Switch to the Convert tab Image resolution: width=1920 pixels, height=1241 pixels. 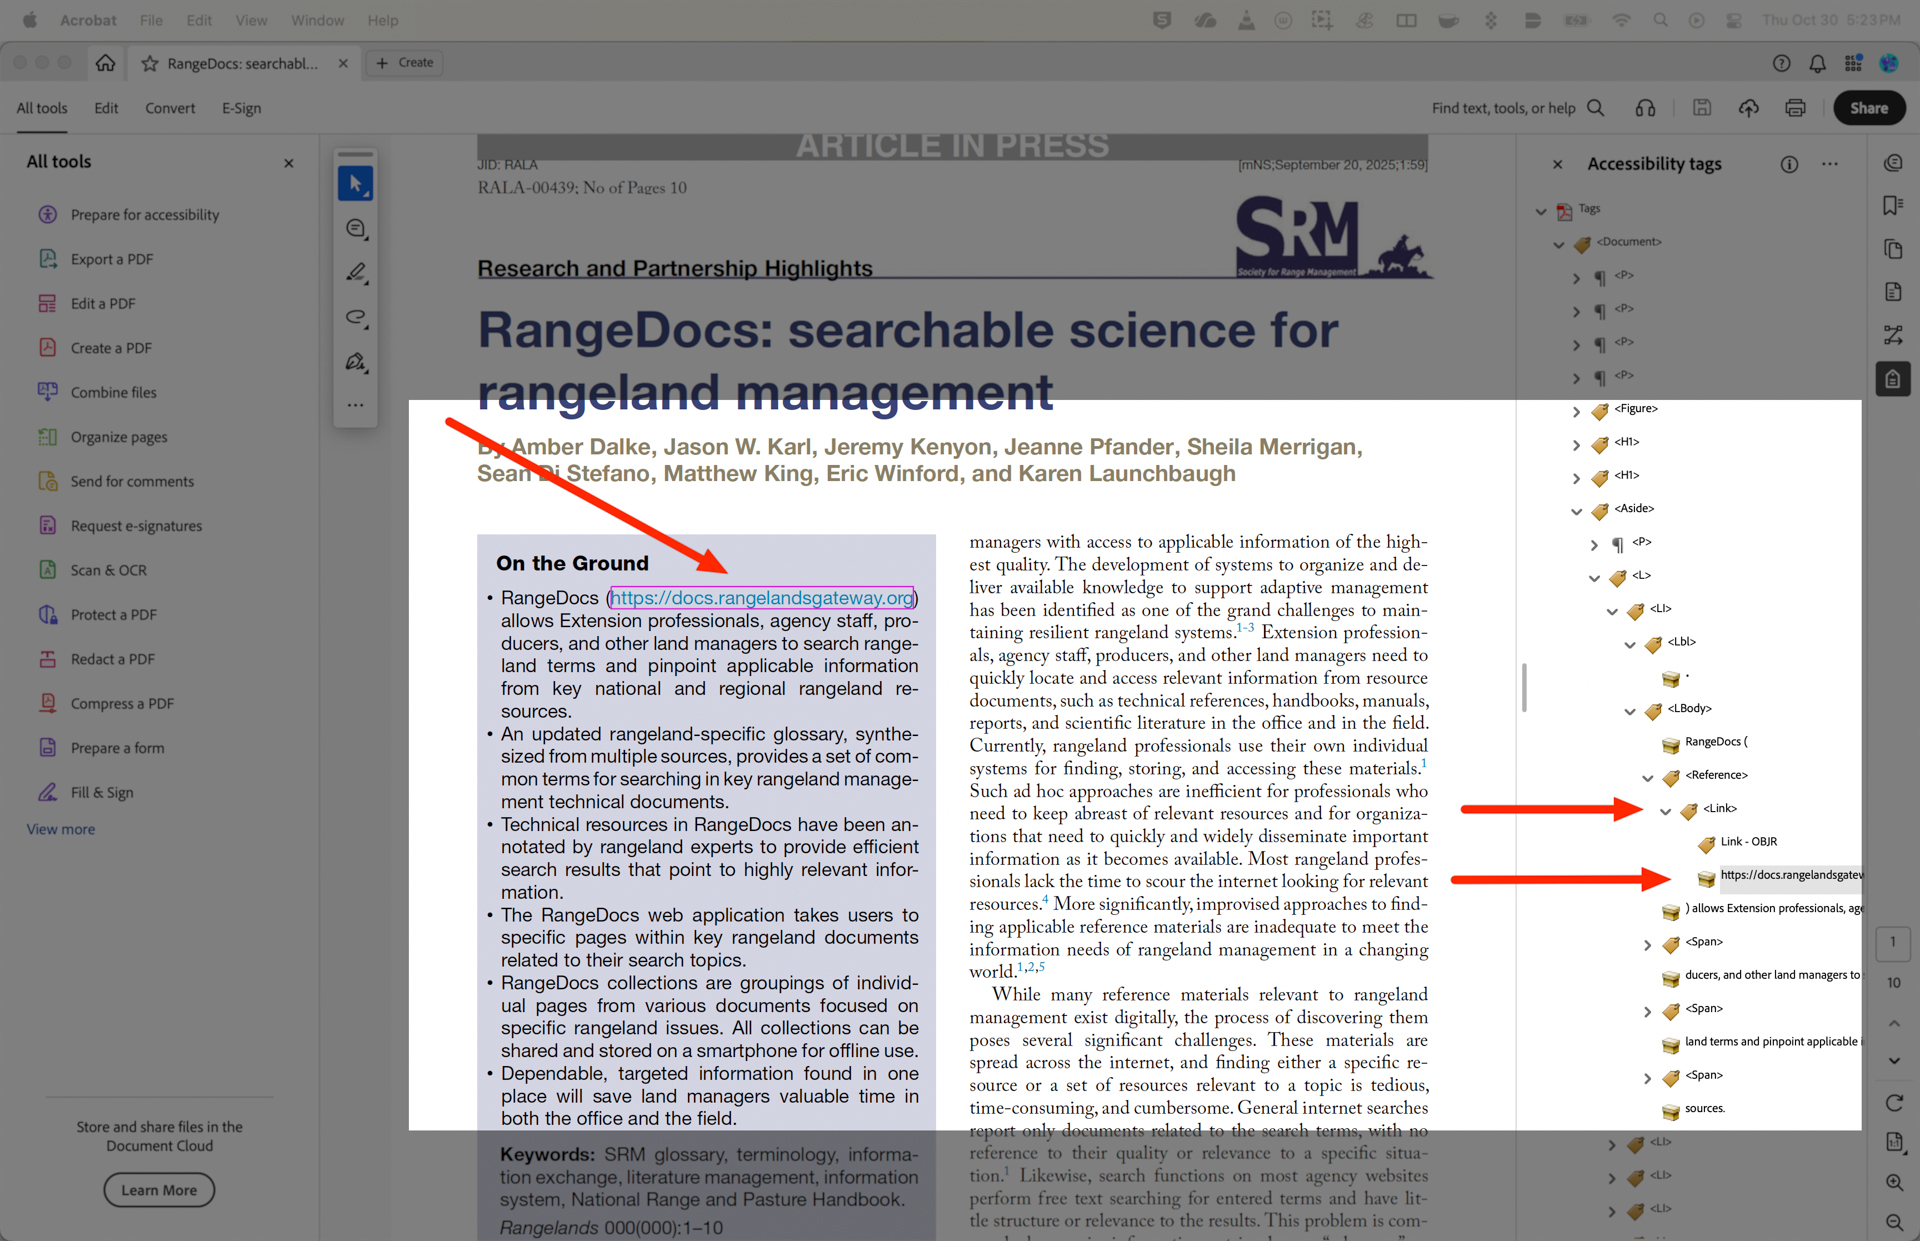[170, 108]
